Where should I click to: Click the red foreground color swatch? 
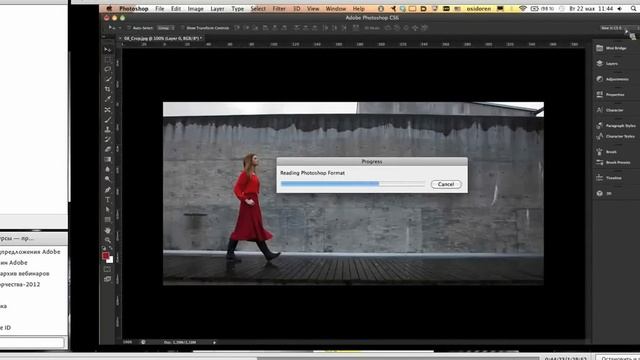click(106, 256)
